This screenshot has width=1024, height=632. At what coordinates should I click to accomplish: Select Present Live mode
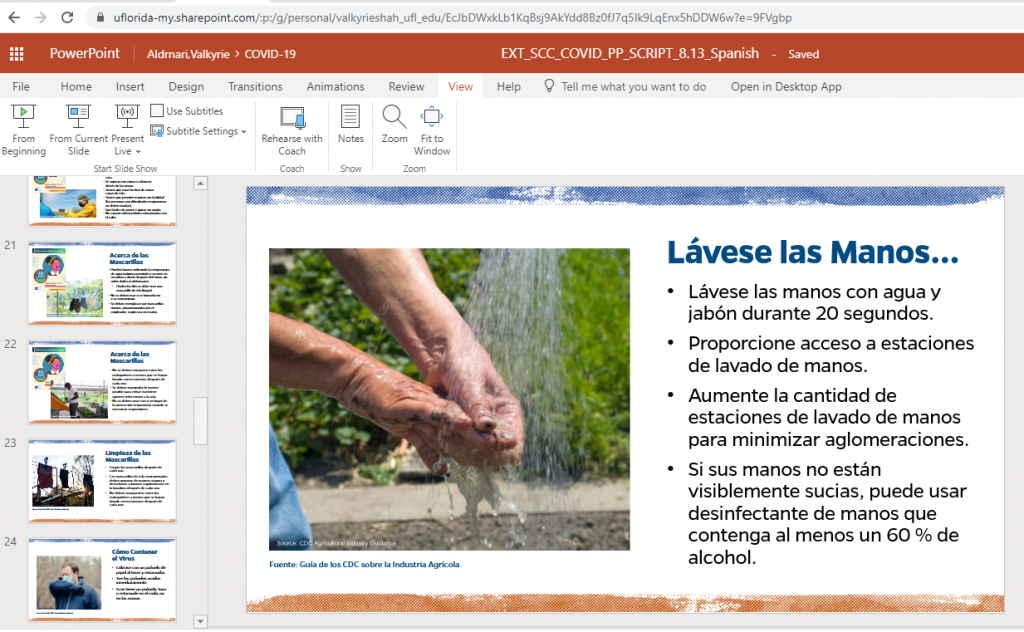tap(126, 125)
